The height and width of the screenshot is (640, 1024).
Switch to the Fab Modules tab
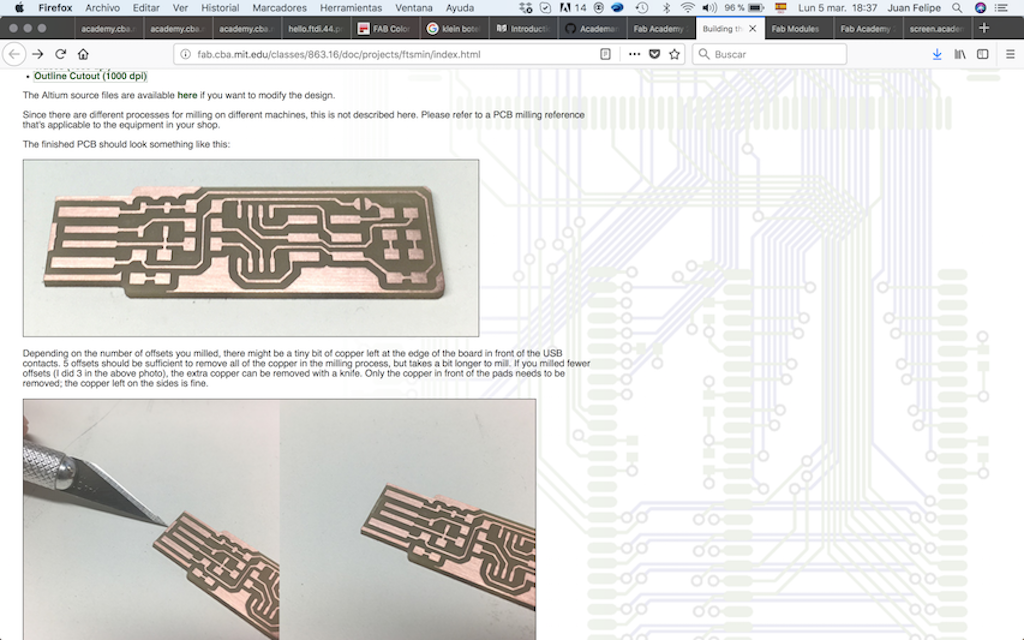click(x=795, y=28)
